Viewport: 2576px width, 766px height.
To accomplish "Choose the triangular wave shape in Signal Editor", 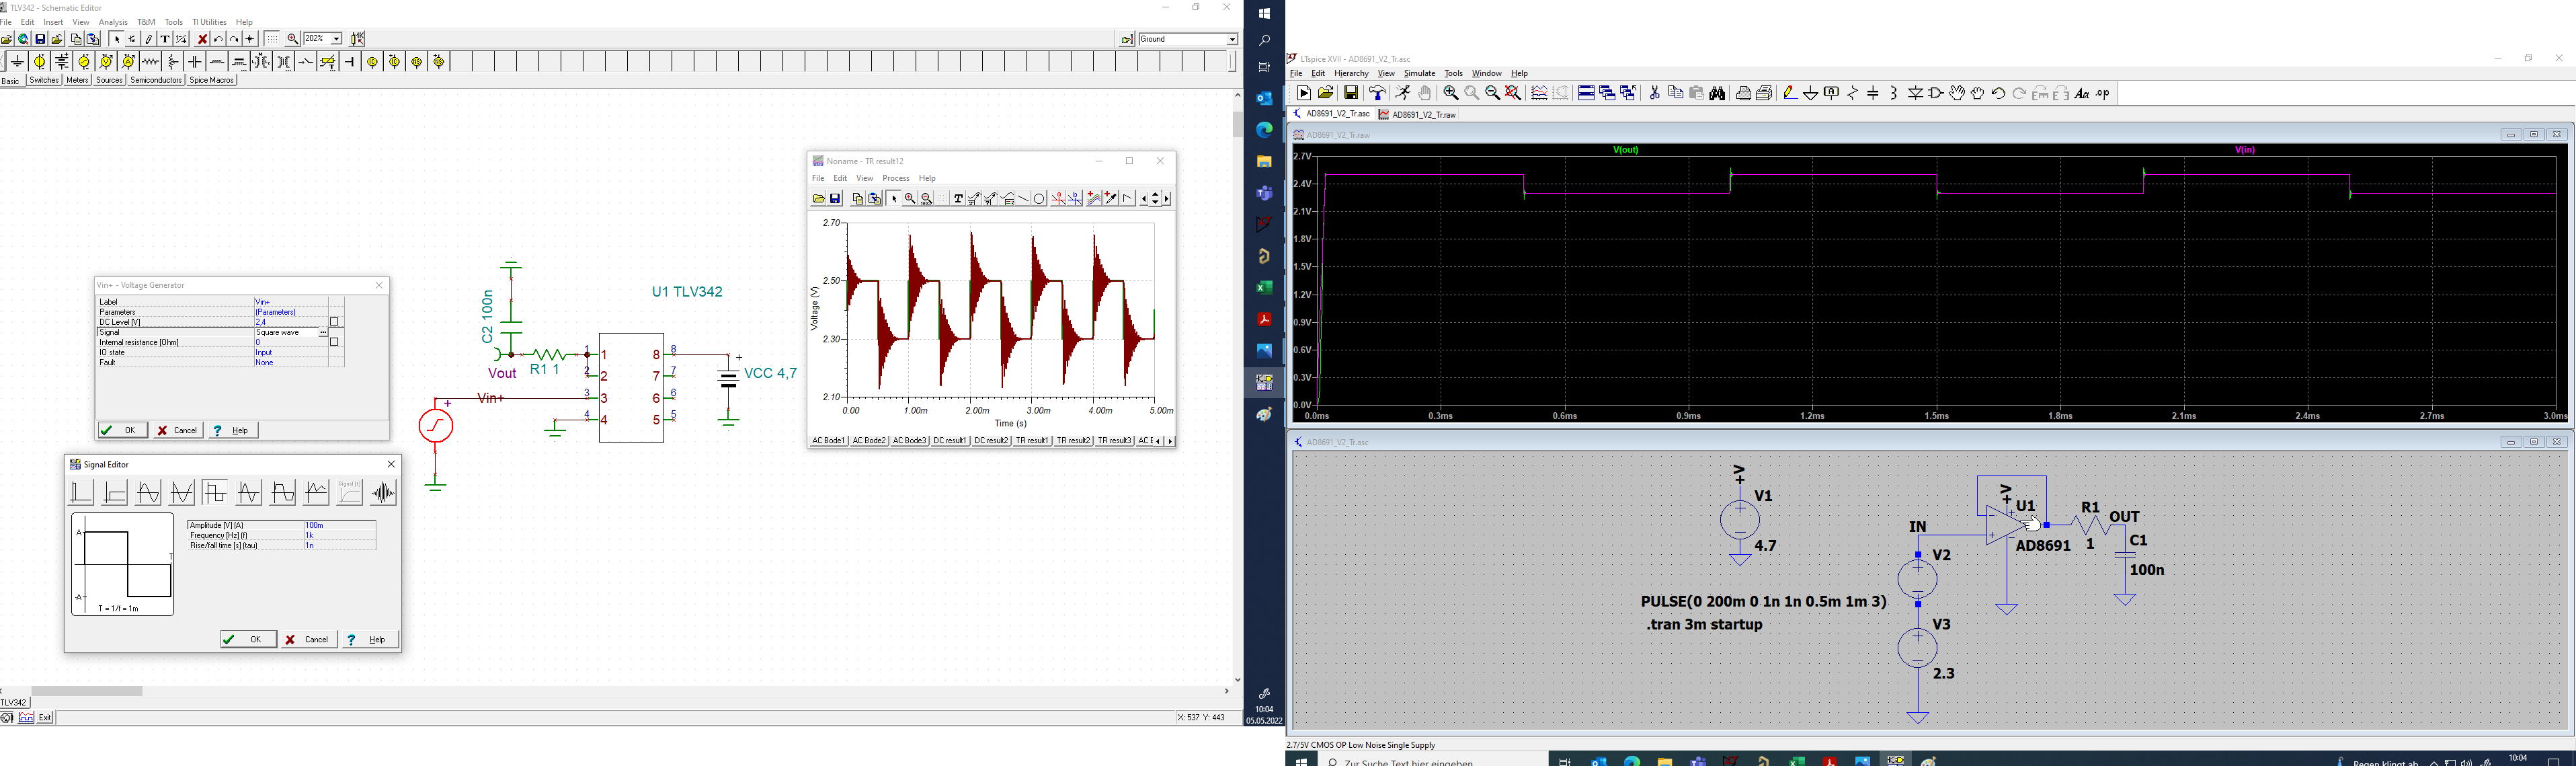I will [249, 492].
